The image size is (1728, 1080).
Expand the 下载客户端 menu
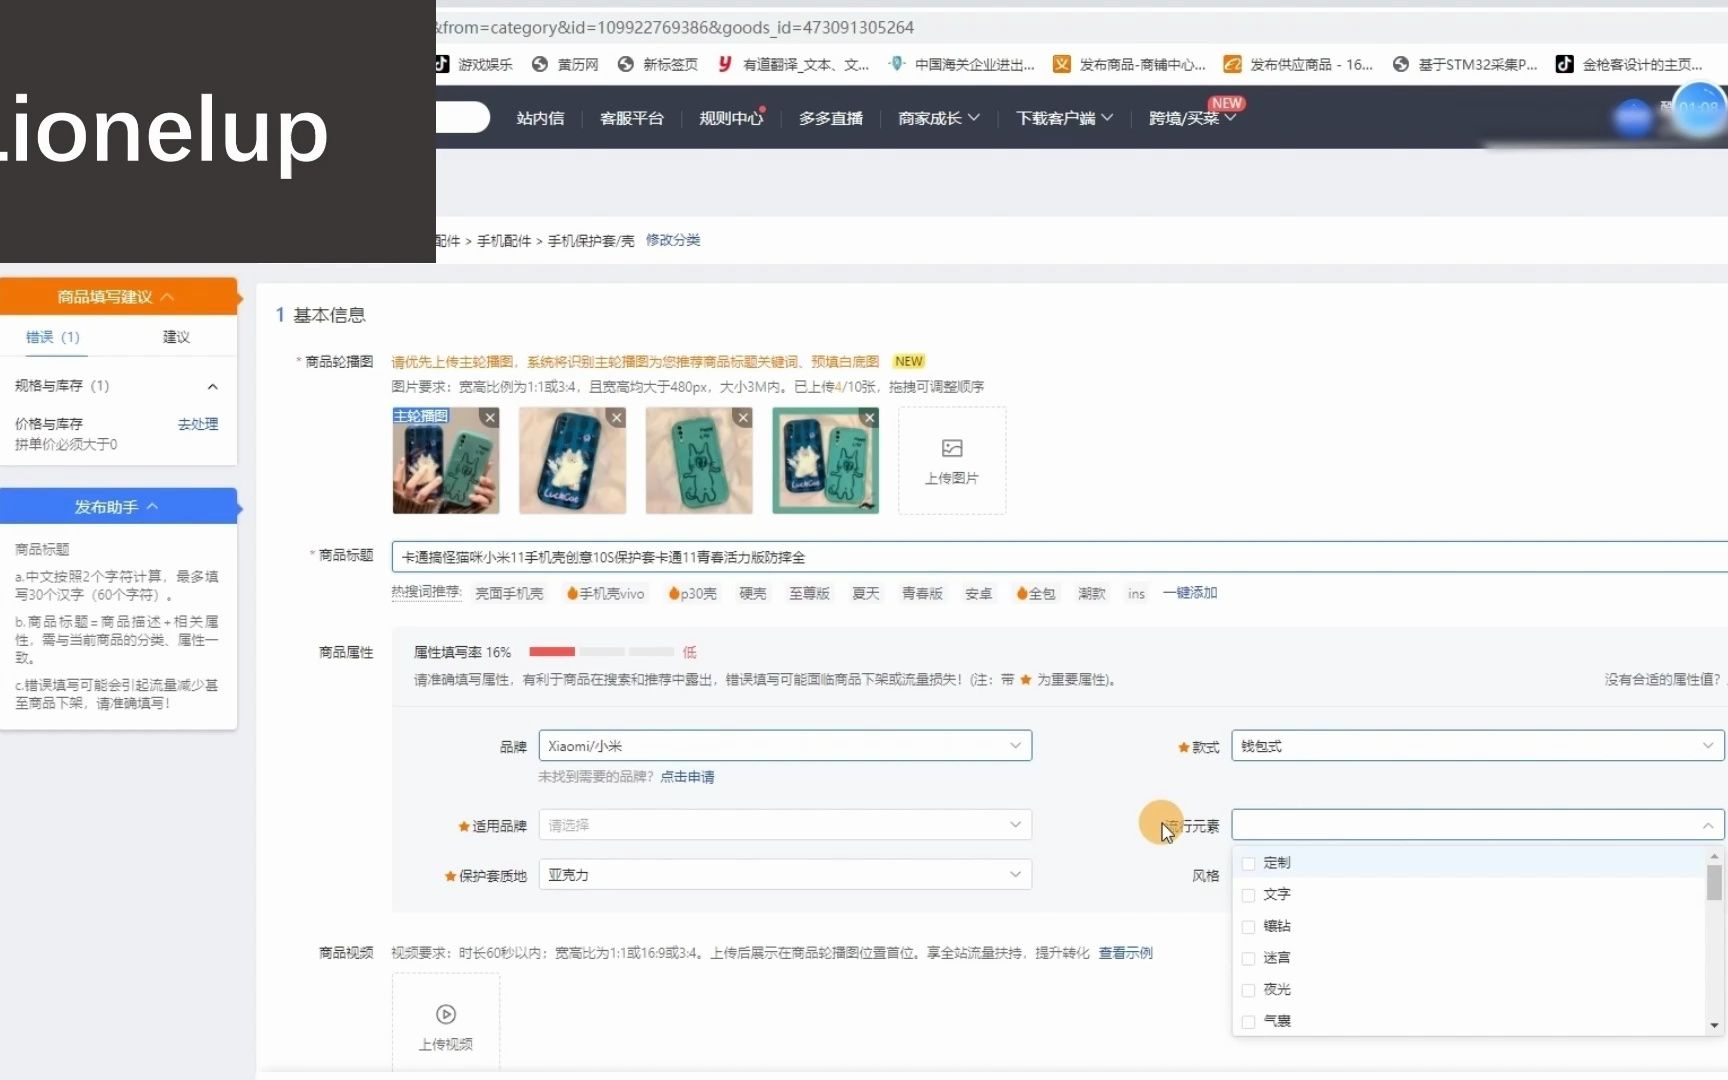click(1065, 118)
